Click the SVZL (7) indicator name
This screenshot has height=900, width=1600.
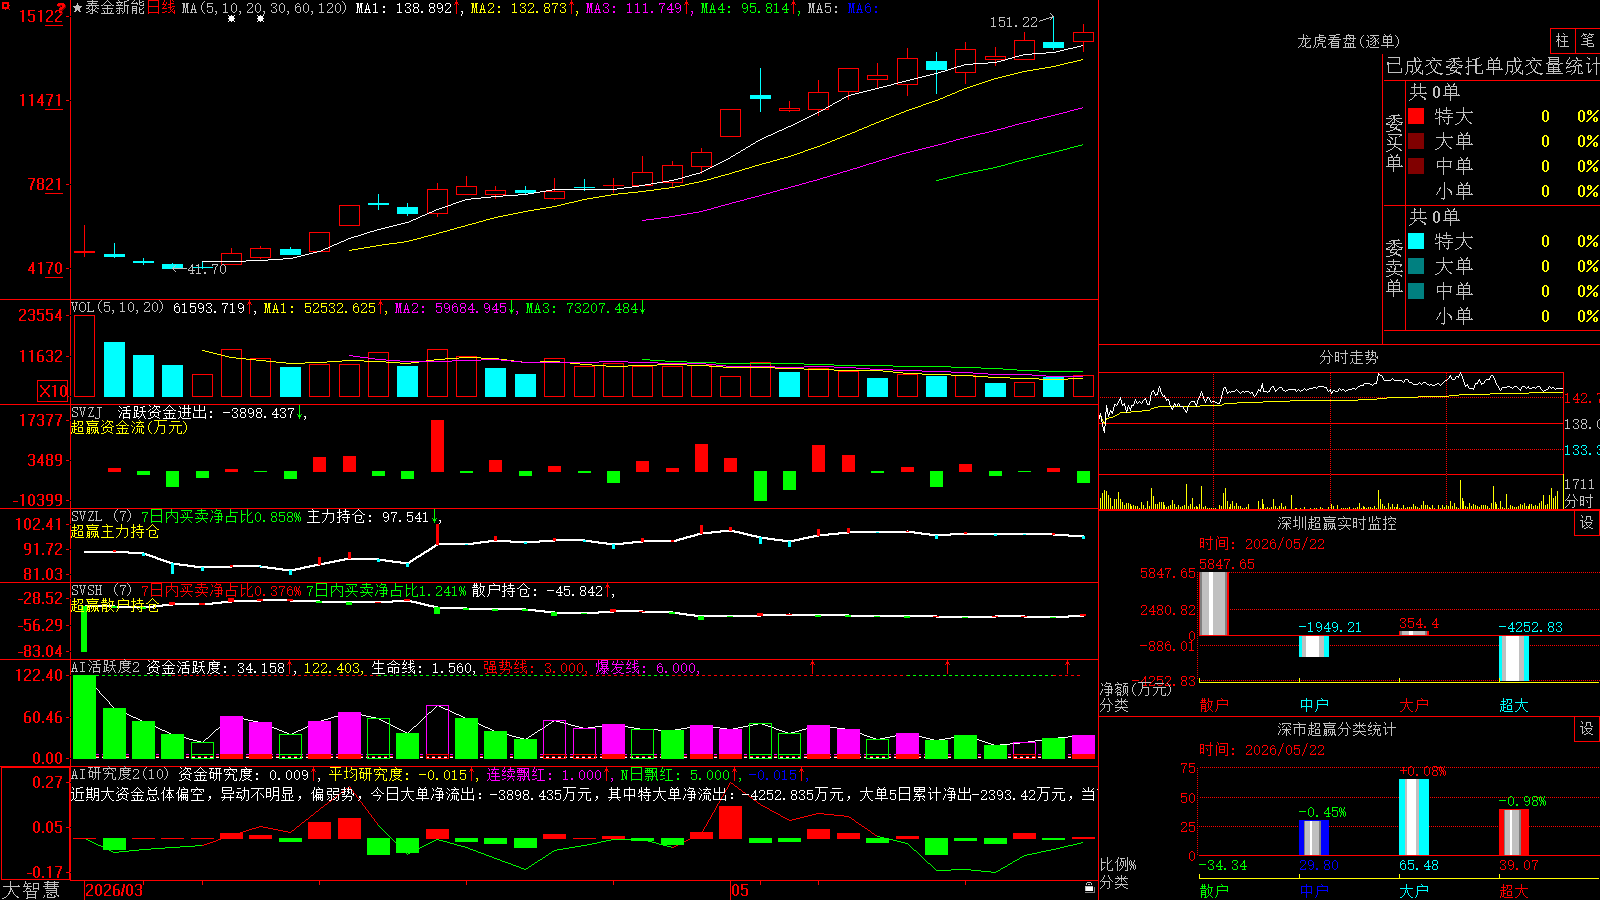pos(102,517)
